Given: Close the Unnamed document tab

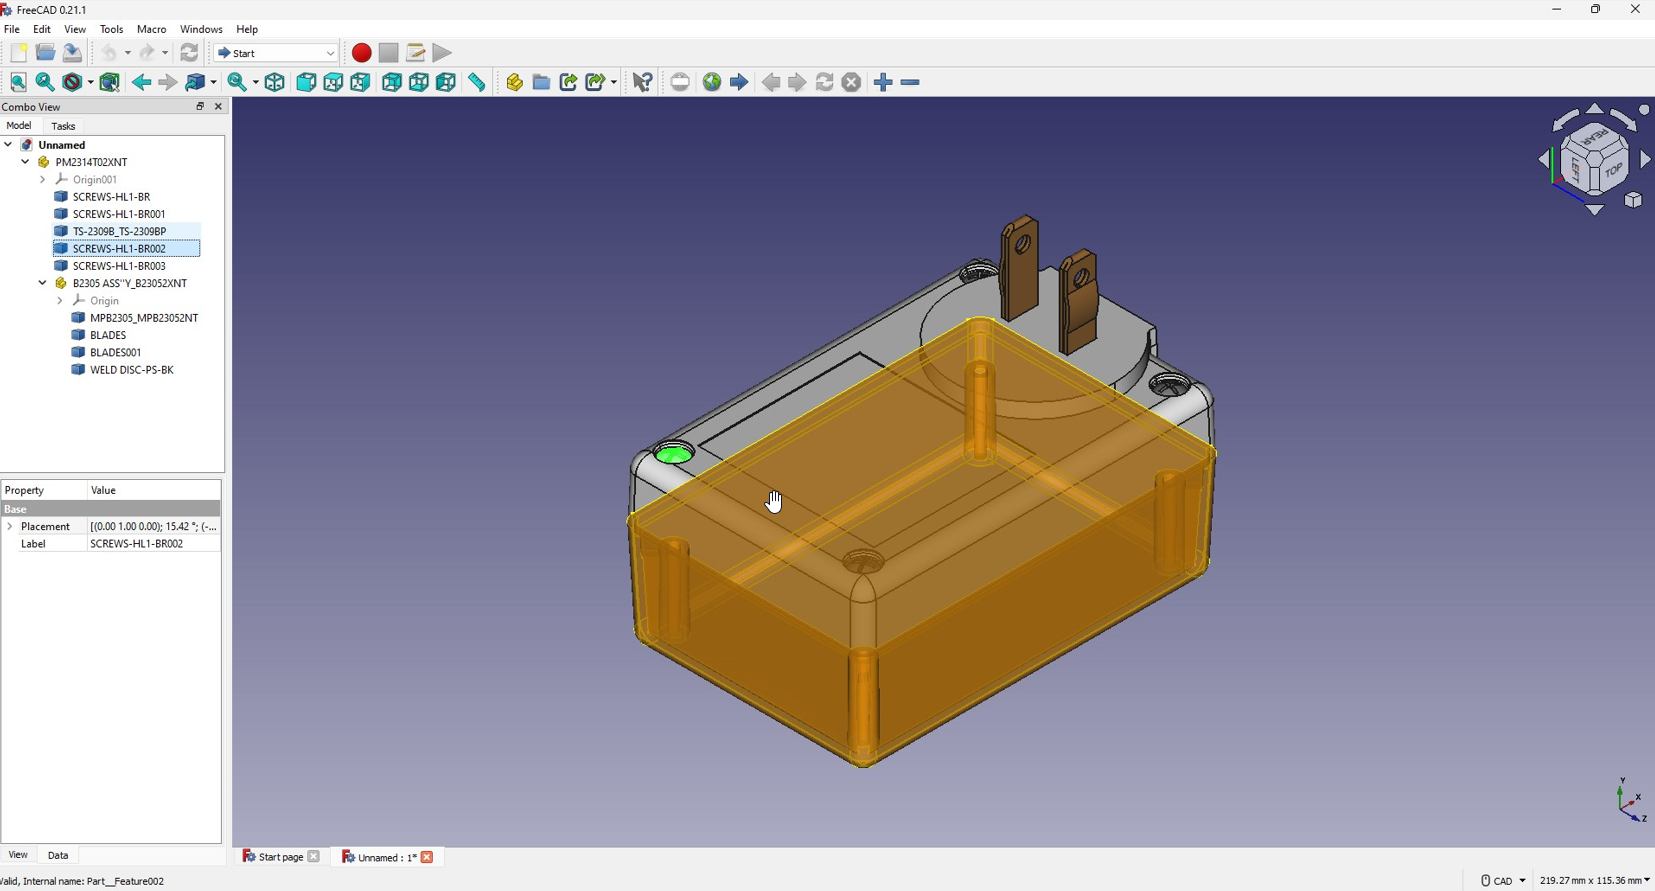Looking at the screenshot, I should click(428, 857).
